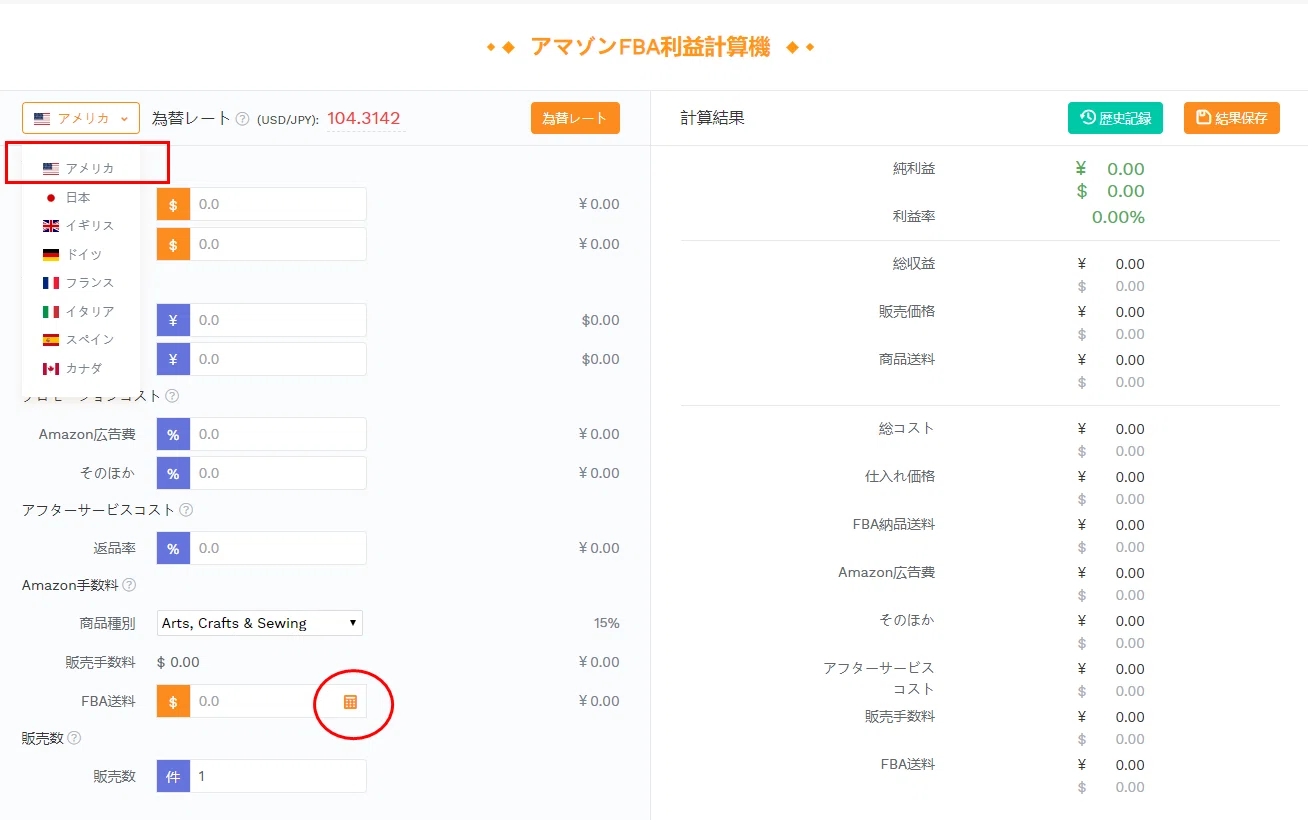Click the orange 為替レート button

tap(575, 118)
